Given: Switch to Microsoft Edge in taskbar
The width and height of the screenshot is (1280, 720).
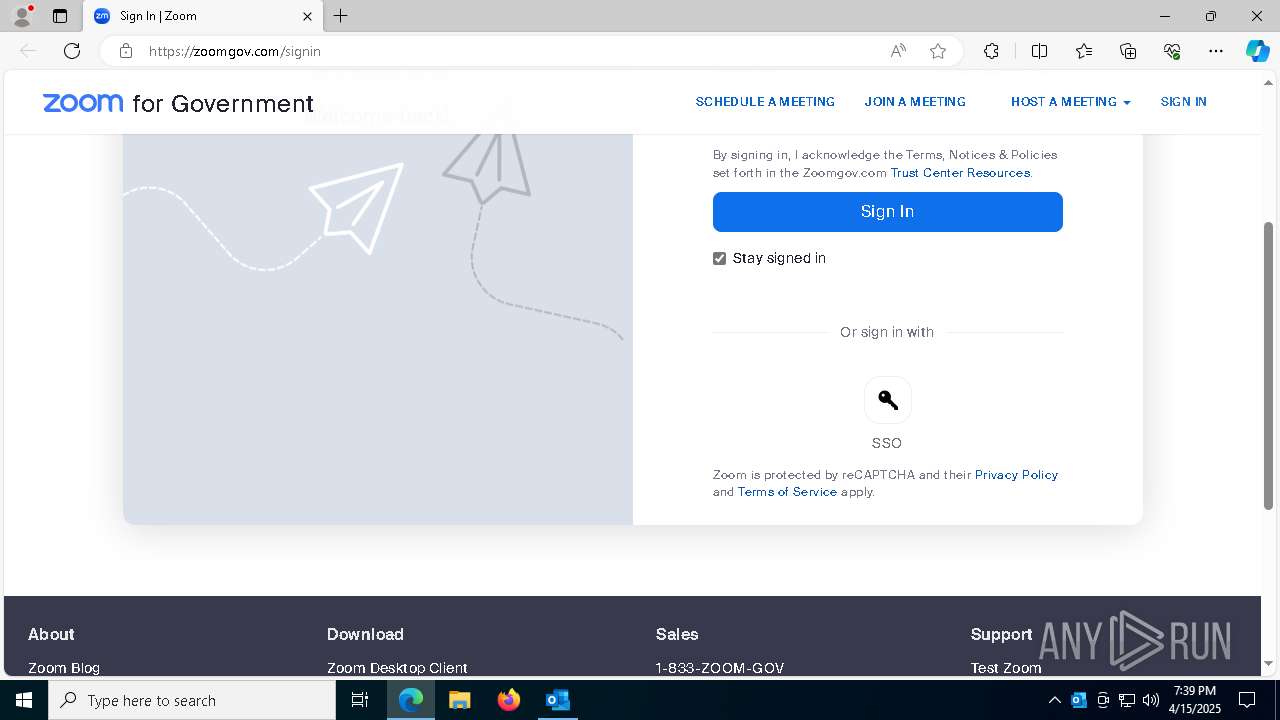Looking at the screenshot, I should tap(411, 700).
